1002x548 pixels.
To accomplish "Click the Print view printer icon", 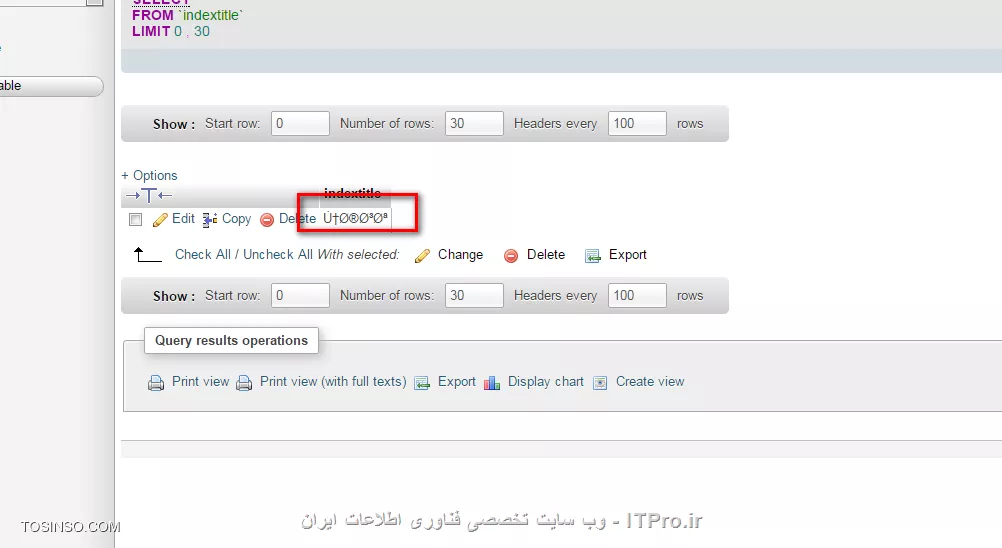I will coord(156,383).
